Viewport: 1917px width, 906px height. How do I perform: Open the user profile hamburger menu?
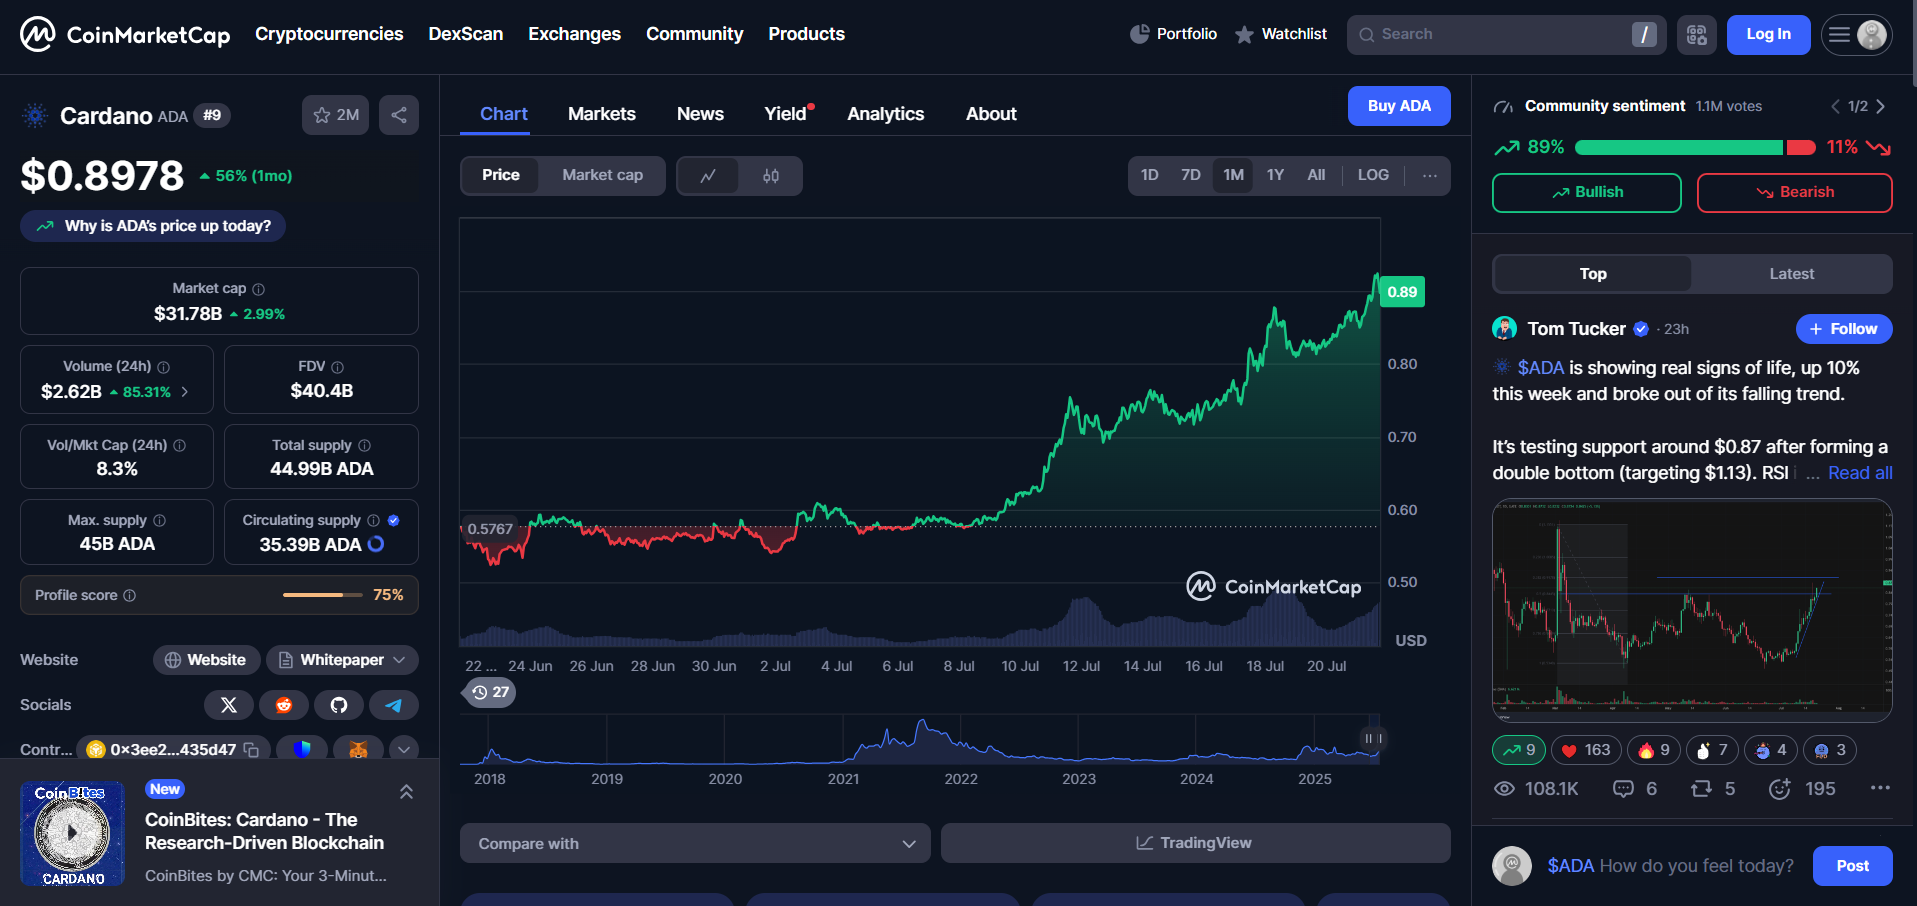click(x=1856, y=35)
